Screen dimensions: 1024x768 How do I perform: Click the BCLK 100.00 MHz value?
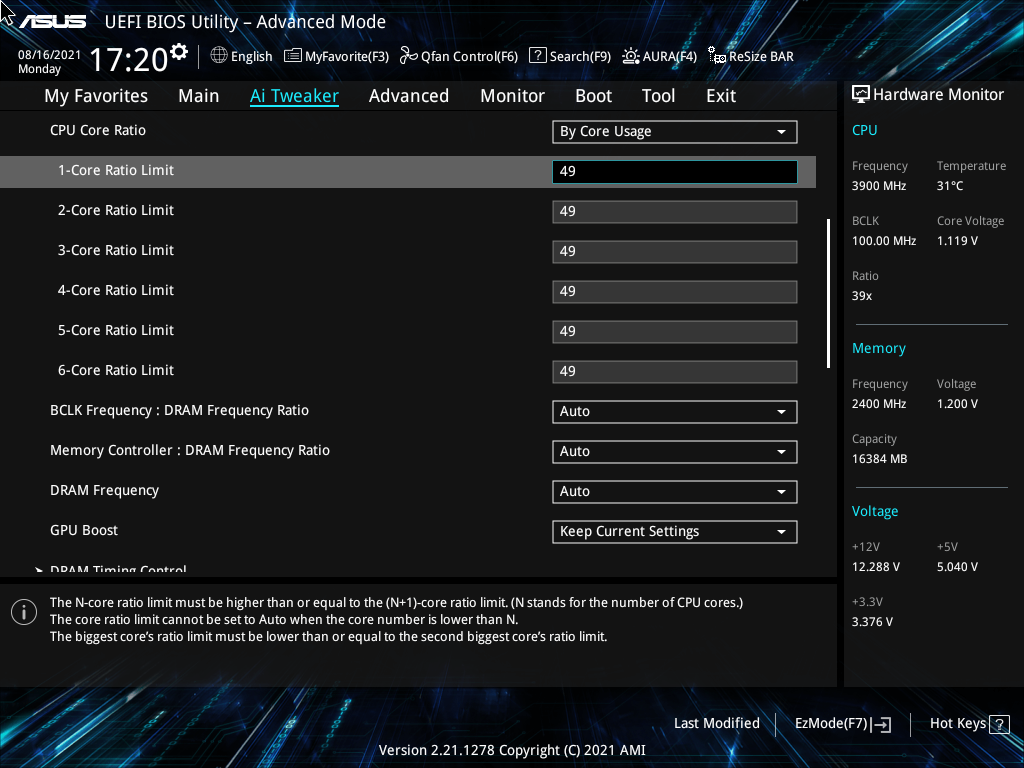[884, 240]
